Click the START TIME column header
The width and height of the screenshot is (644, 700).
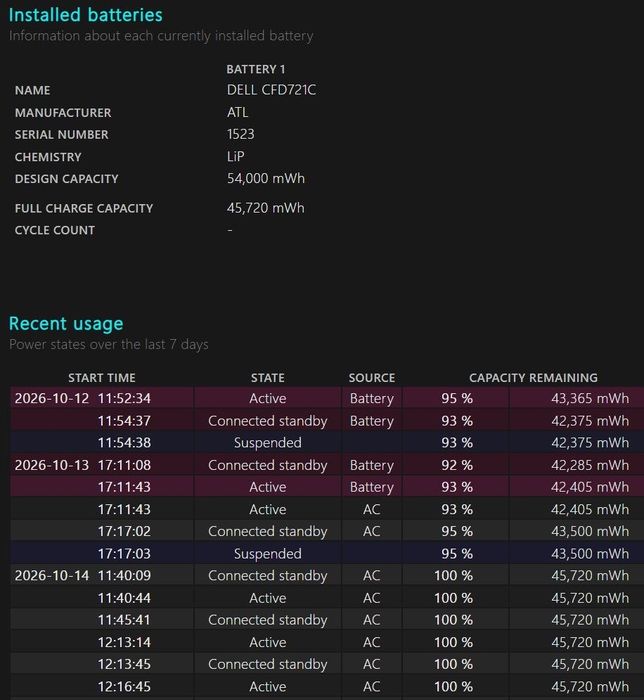point(102,378)
